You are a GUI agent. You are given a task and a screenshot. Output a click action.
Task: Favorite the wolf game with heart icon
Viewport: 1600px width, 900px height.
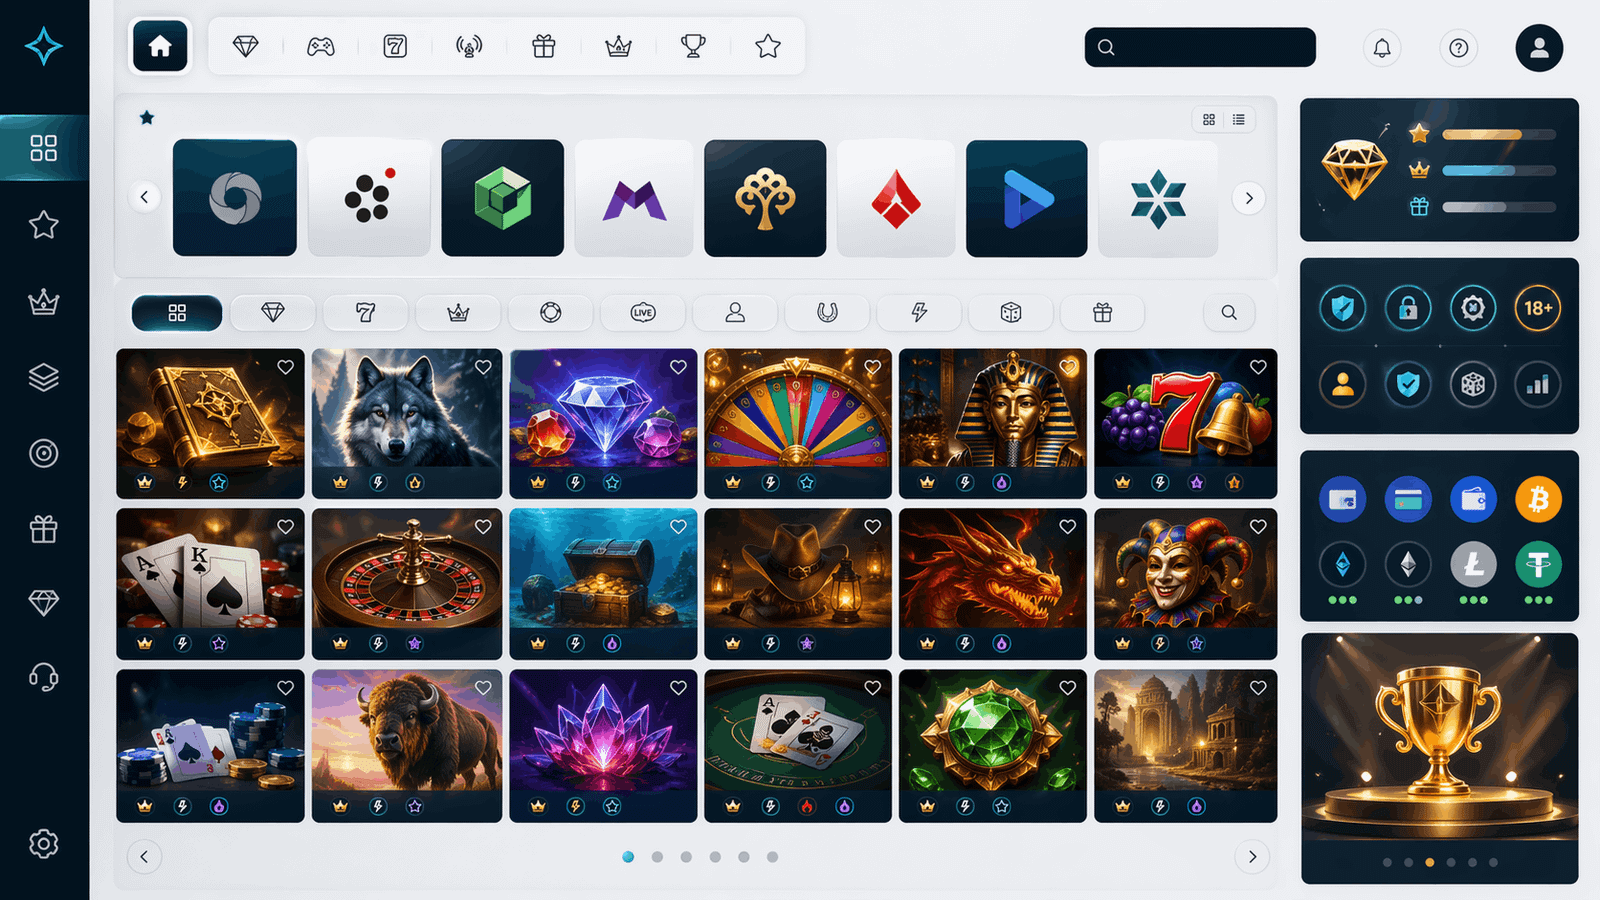[x=483, y=367]
